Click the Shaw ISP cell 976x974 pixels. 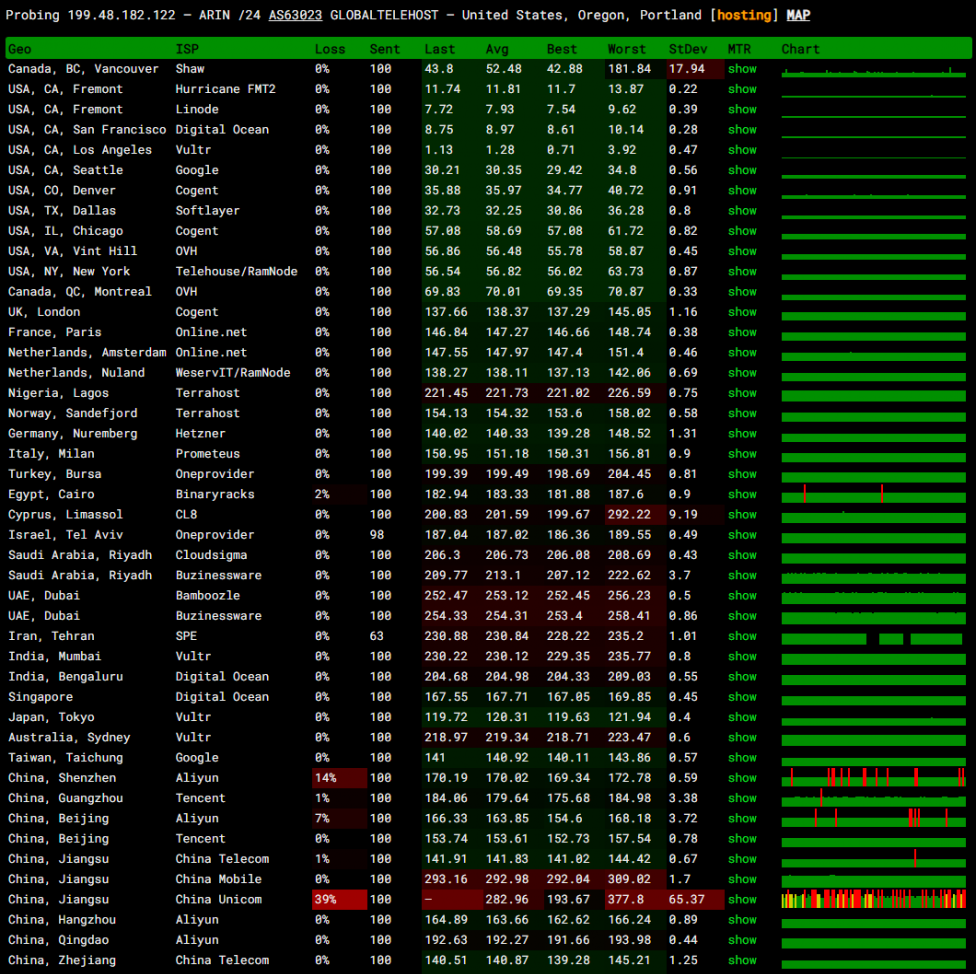tap(190, 69)
